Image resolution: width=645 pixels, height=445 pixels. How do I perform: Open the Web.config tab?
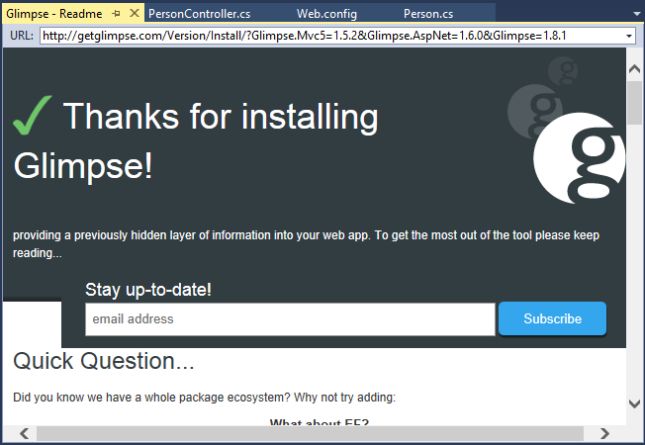click(x=327, y=14)
